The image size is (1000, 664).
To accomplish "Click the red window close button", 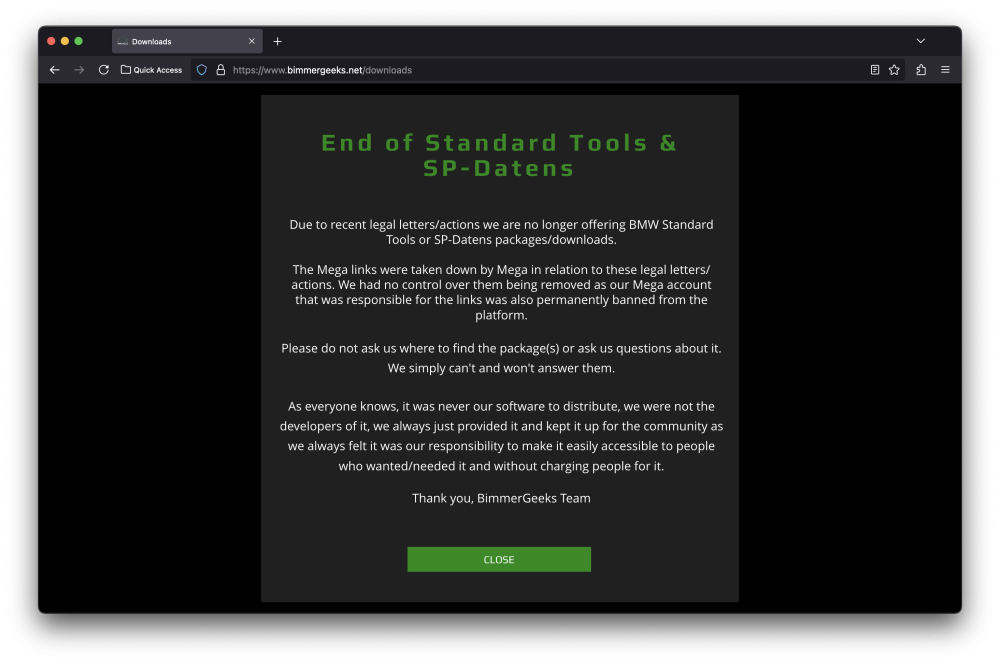I will coord(51,41).
